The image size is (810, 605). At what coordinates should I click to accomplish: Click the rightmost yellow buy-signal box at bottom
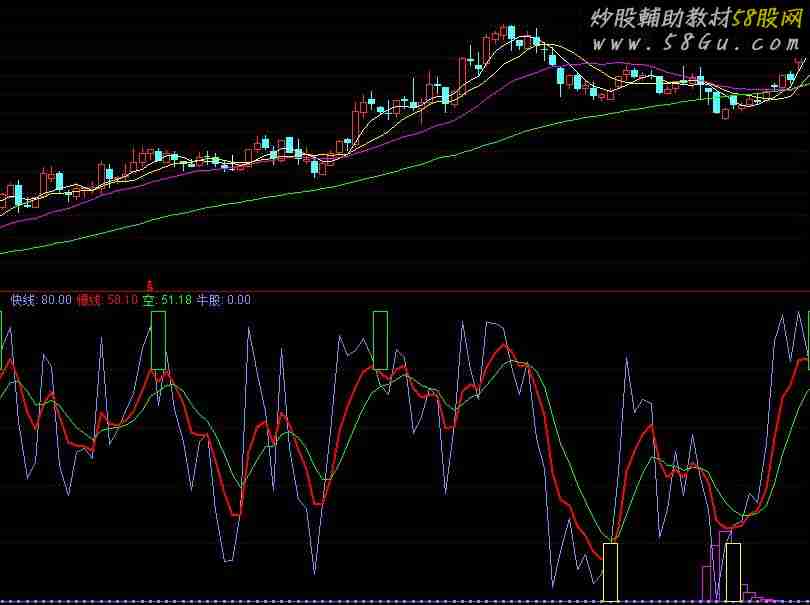tap(733, 572)
